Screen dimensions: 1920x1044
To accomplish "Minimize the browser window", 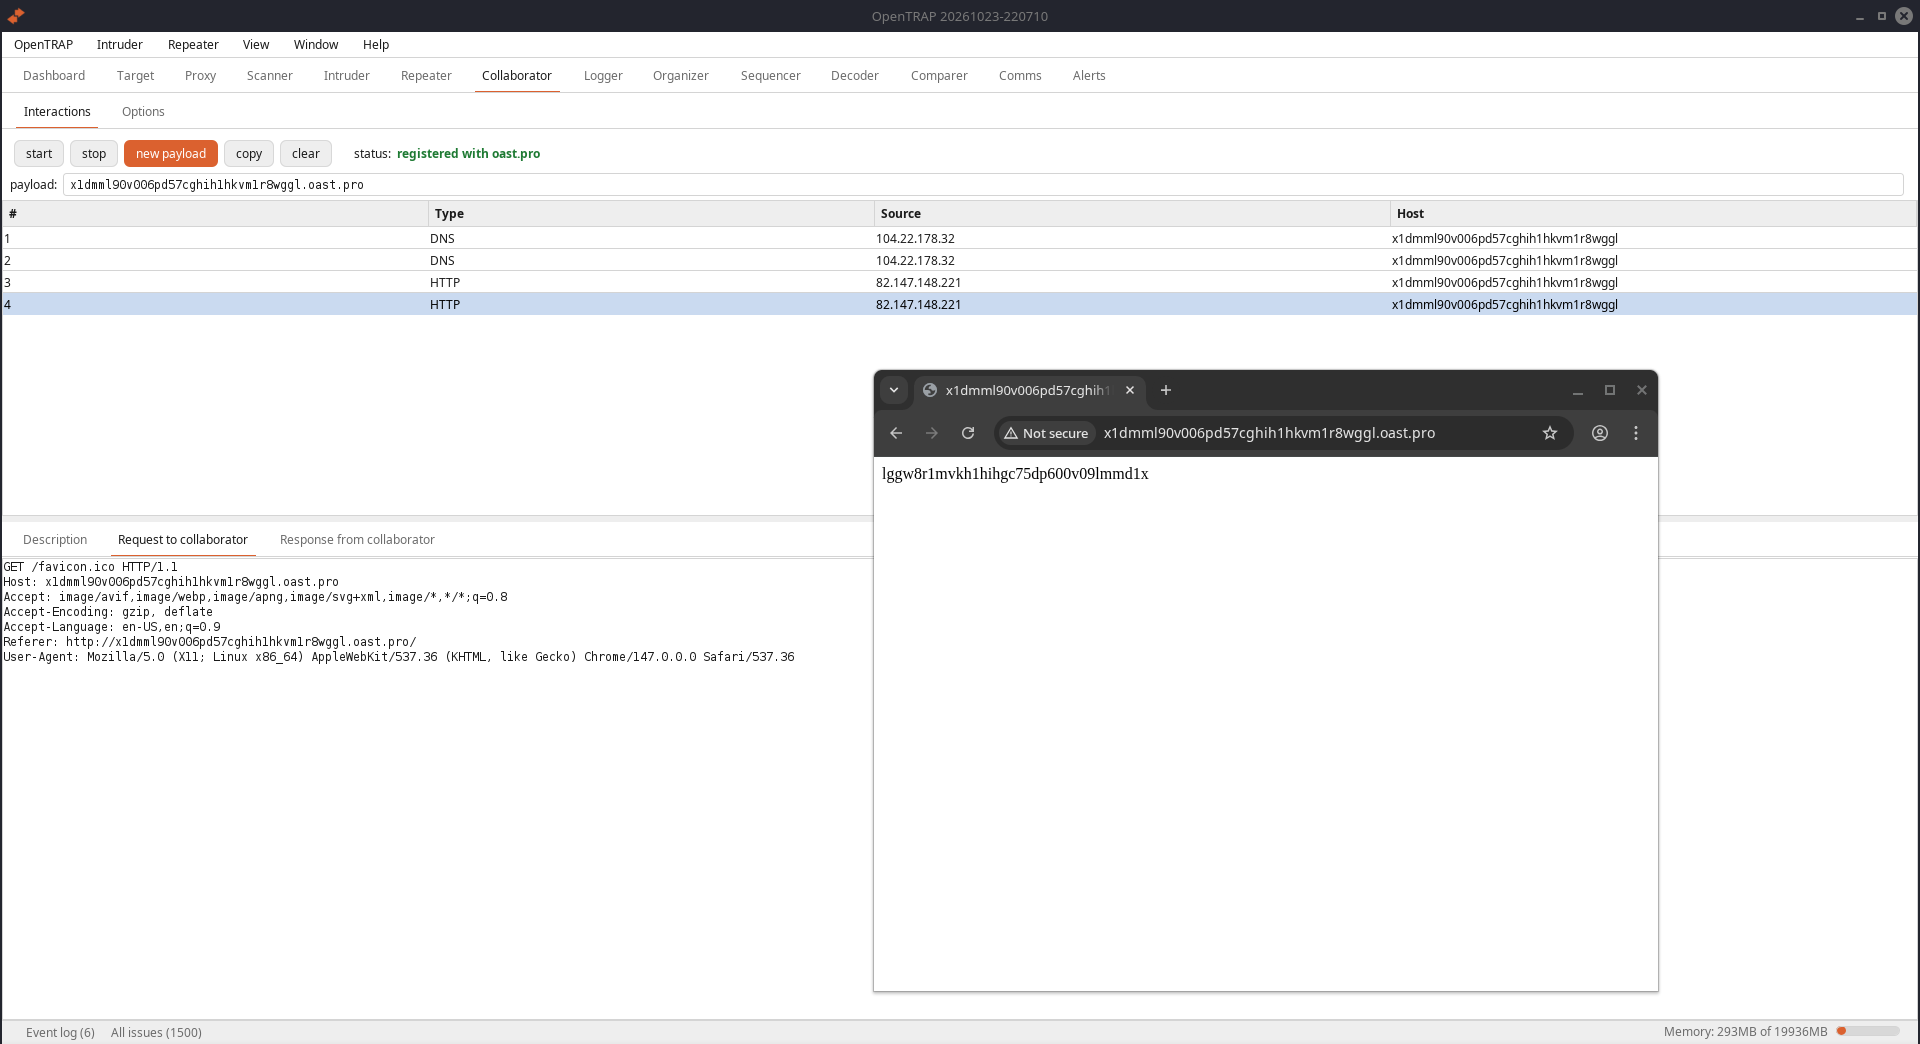I will click(1578, 391).
